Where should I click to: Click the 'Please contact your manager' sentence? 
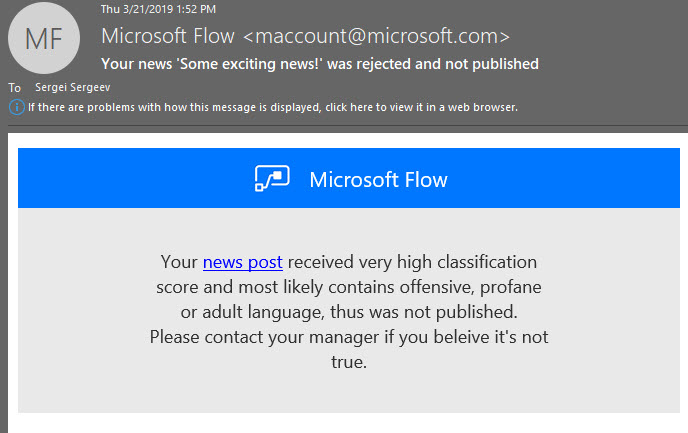[x=258, y=336]
